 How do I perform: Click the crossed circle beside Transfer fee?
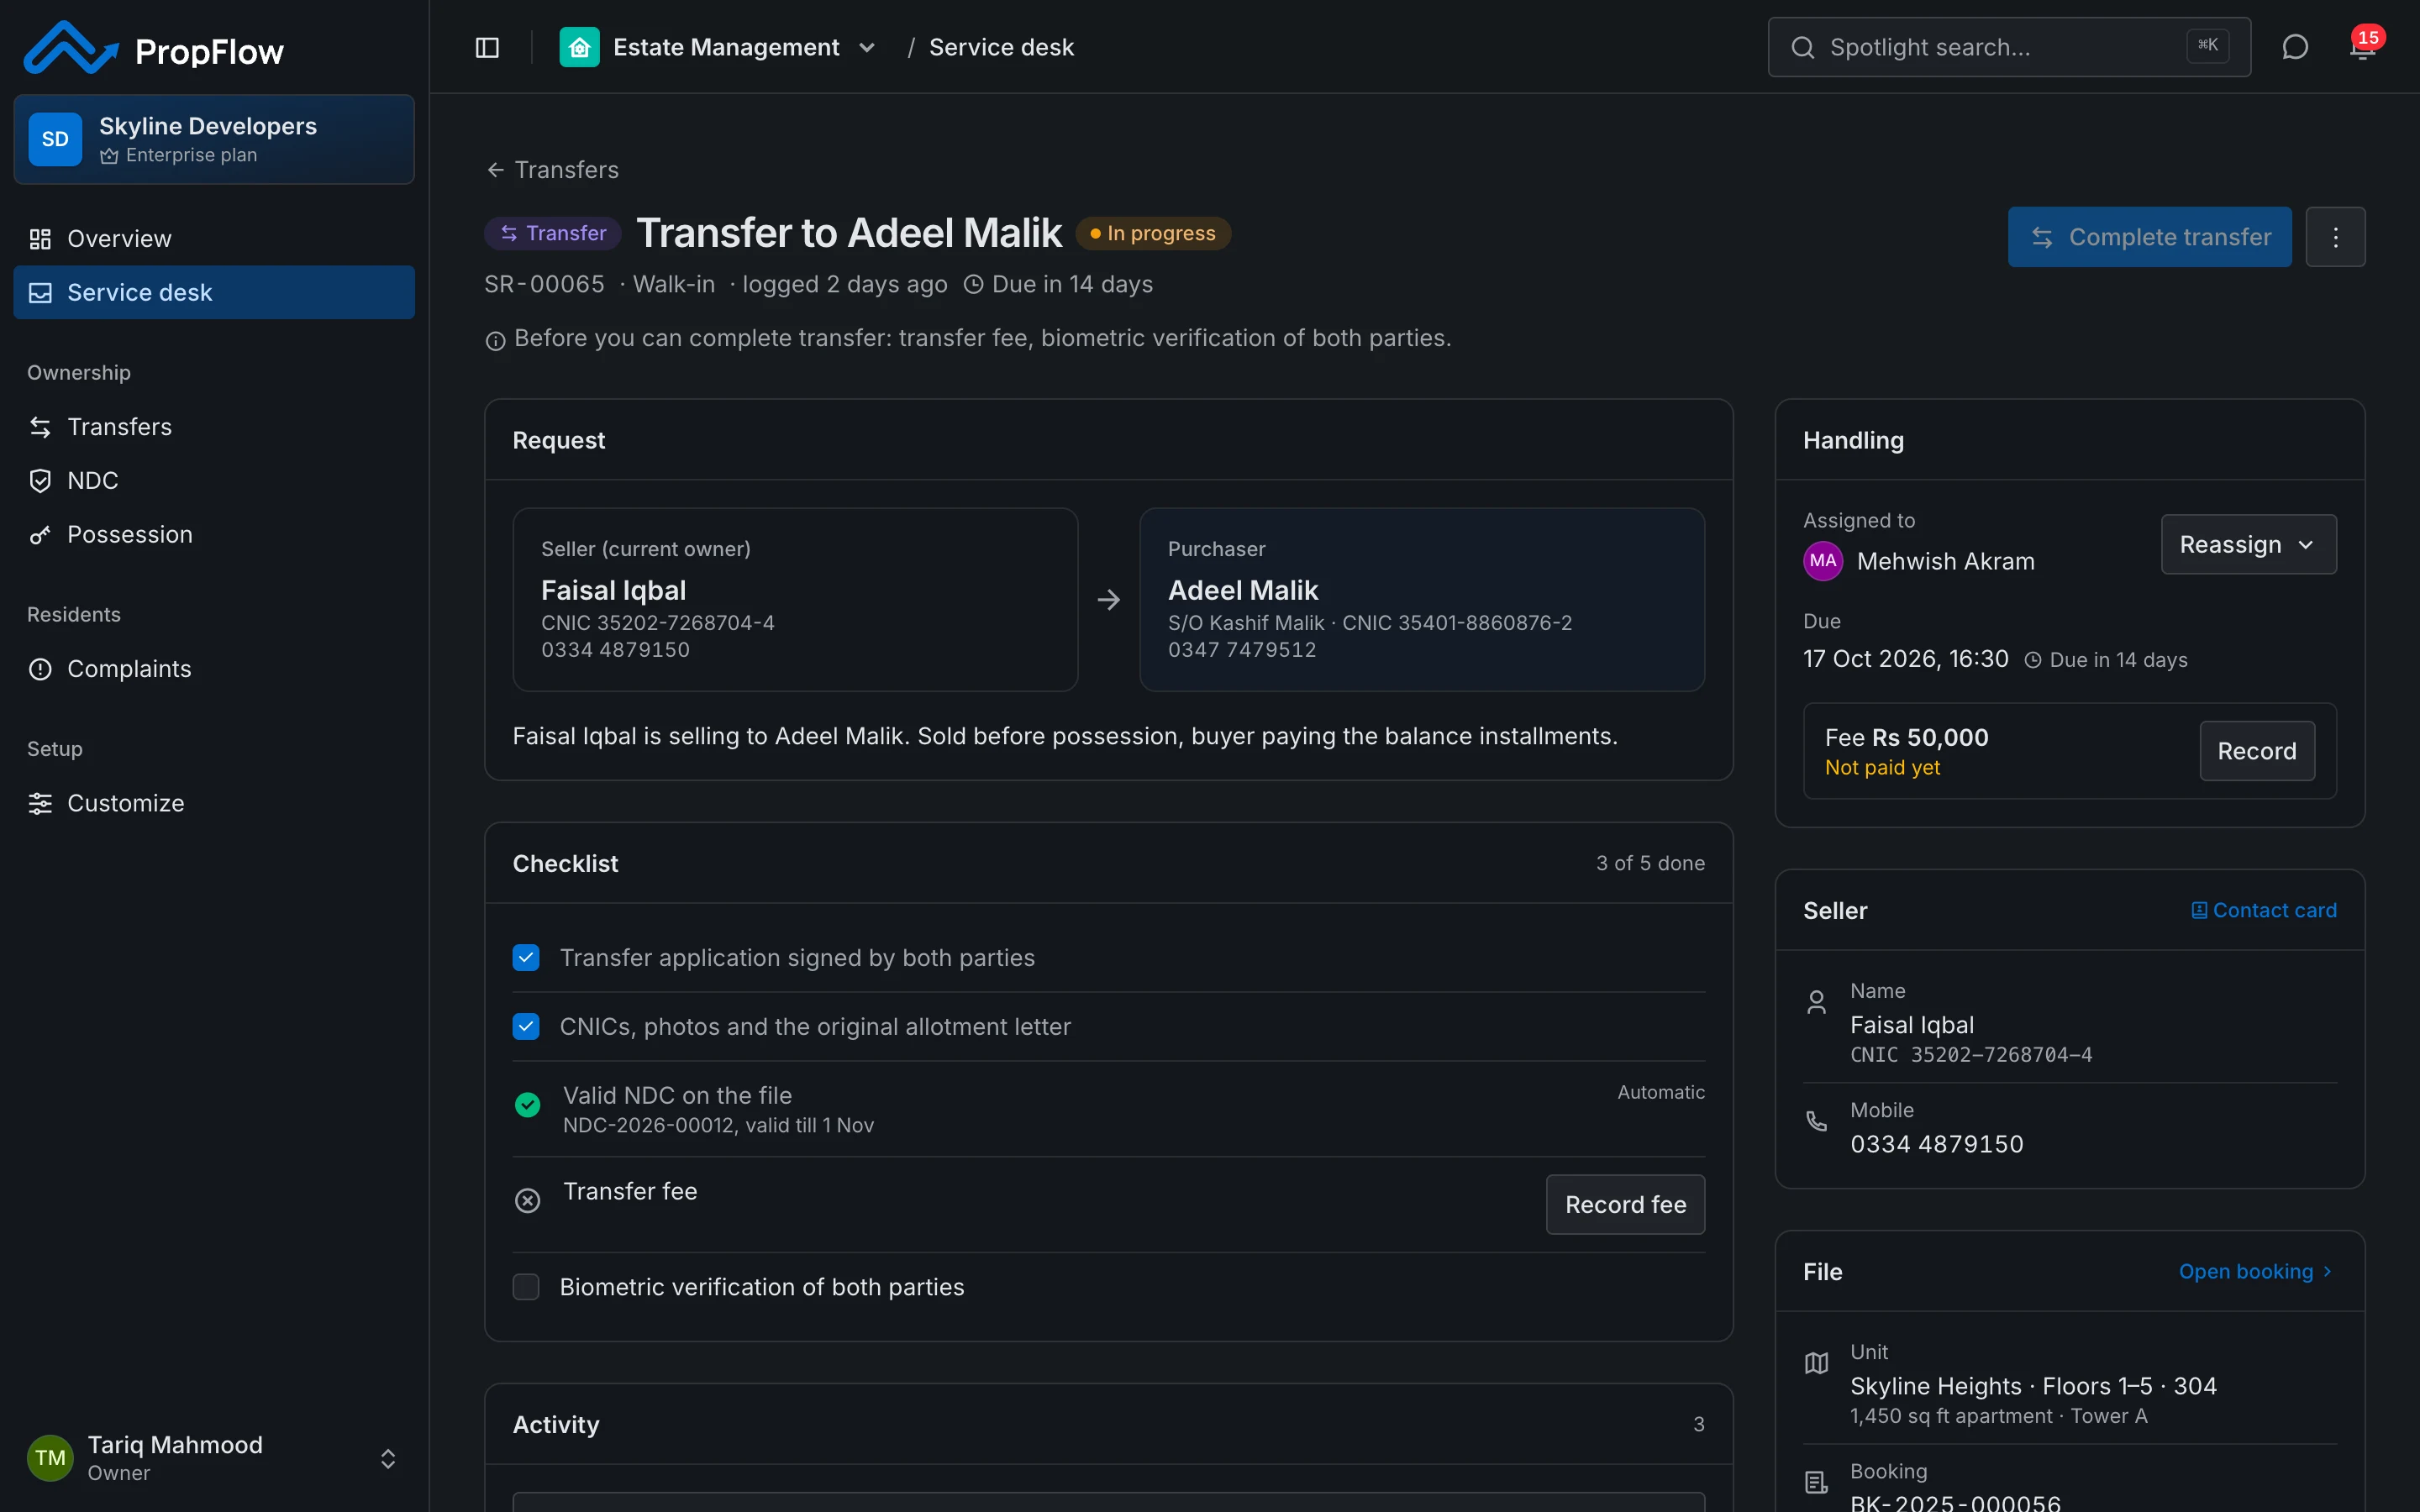click(527, 1200)
